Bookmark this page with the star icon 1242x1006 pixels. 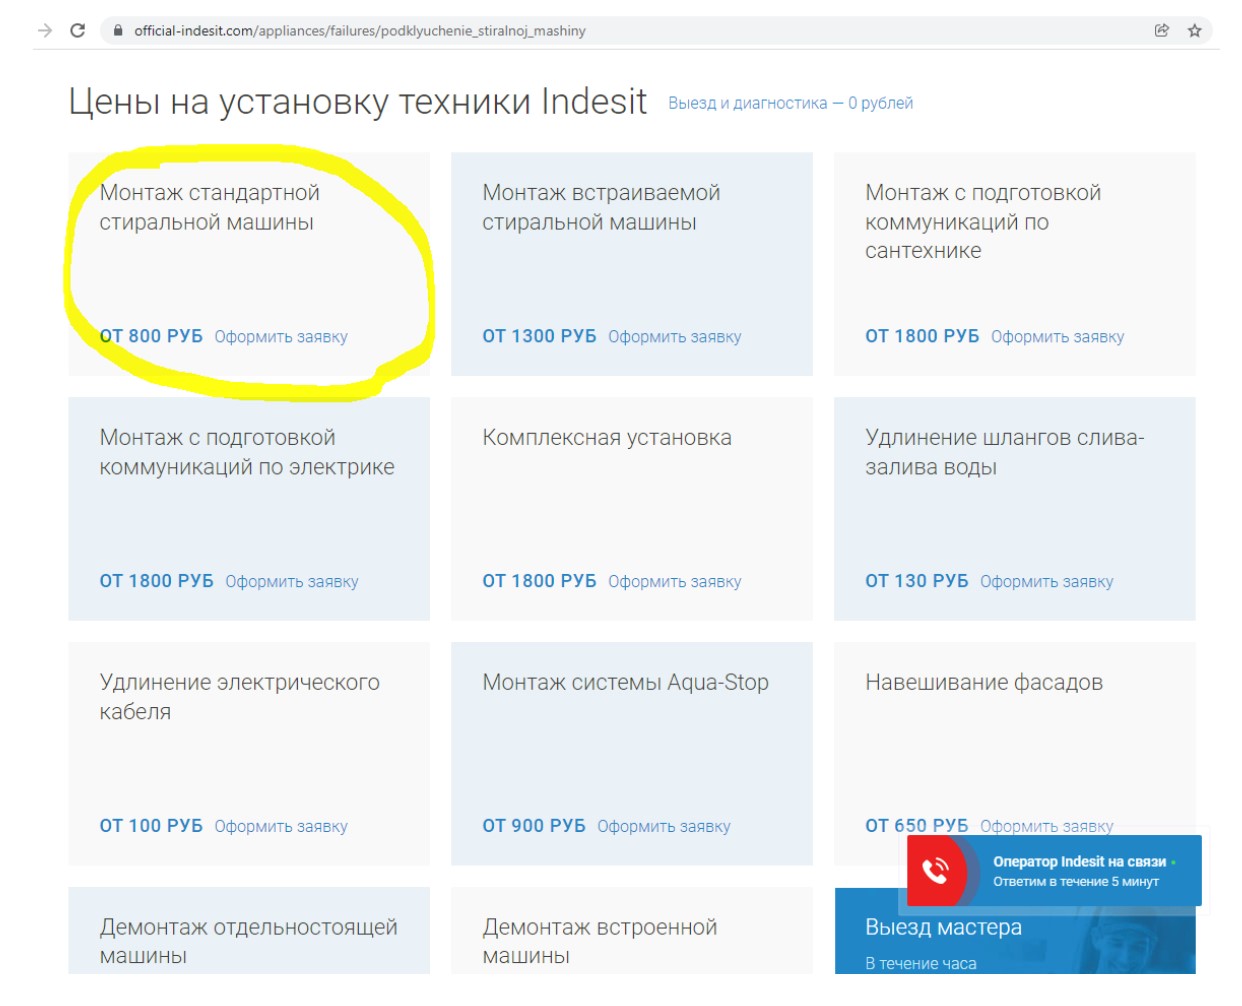click(x=1194, y=31)
